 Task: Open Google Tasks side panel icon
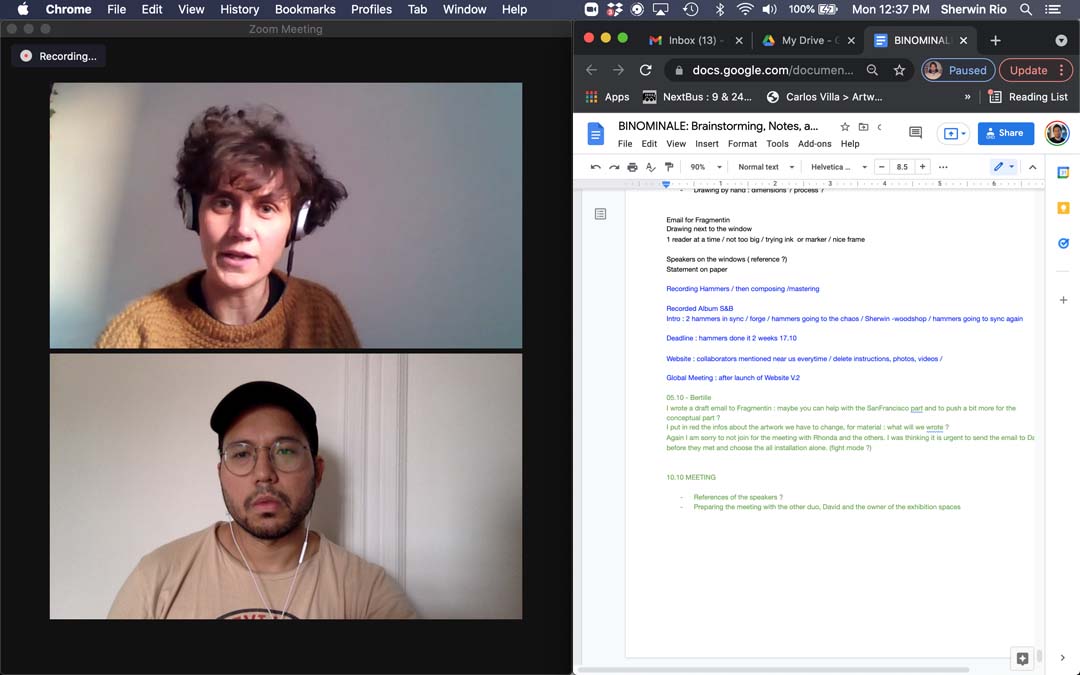tap(1063, 243)
